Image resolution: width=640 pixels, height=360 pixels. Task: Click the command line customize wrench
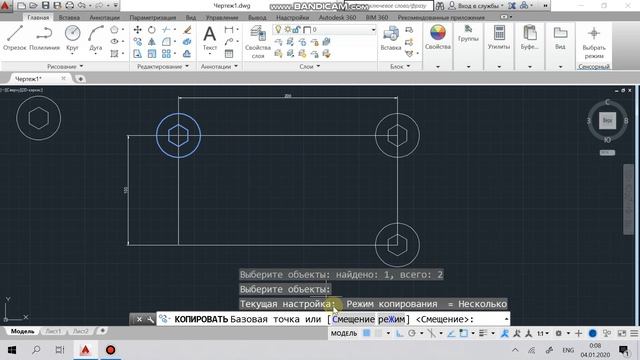[x=150, y=319]
